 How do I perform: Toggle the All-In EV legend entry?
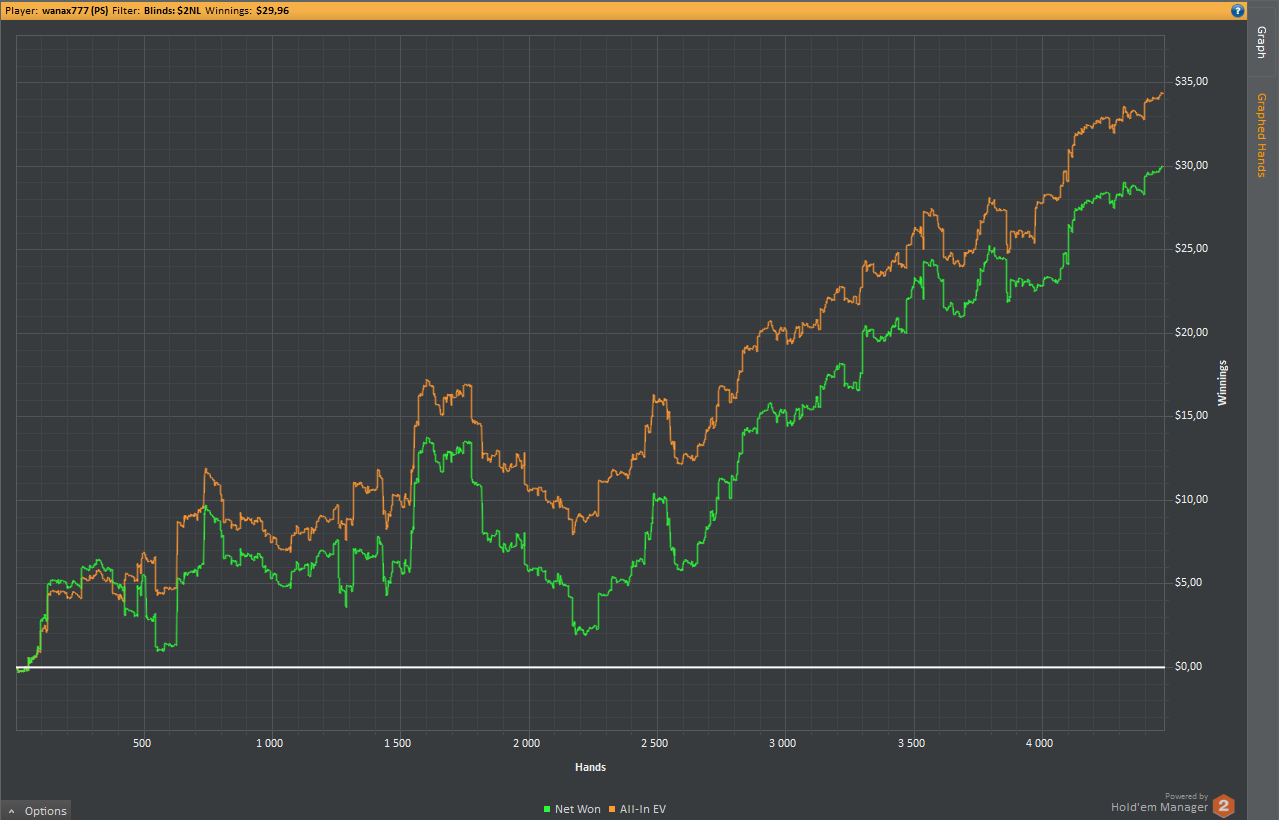[636, 809]
